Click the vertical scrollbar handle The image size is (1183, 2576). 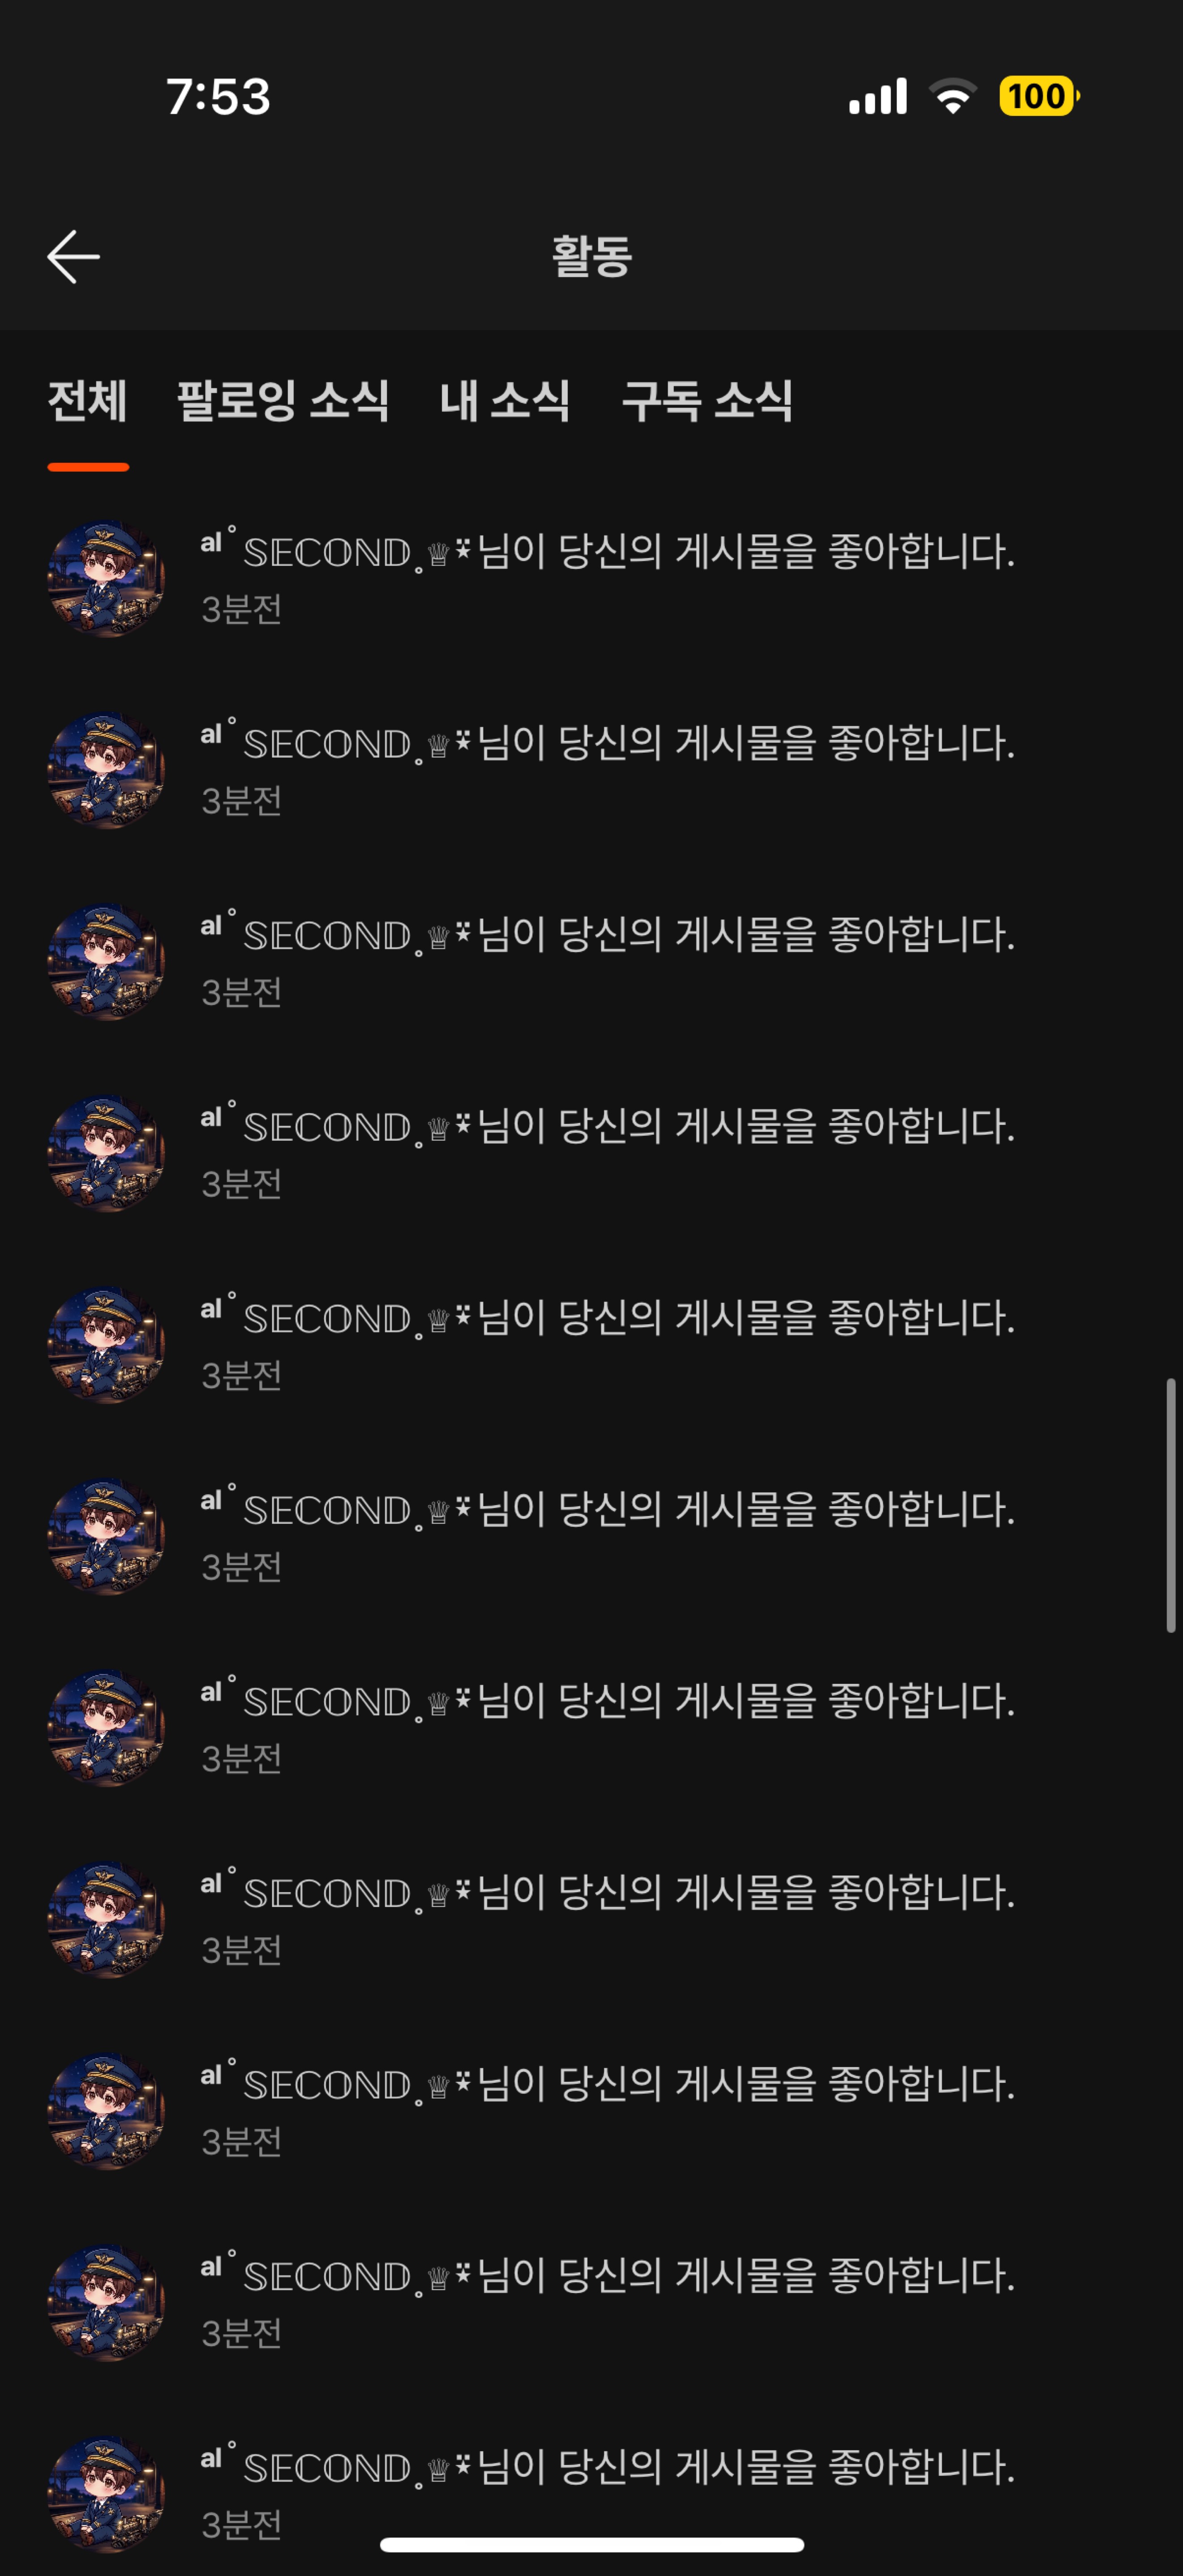(1171, 1505)
